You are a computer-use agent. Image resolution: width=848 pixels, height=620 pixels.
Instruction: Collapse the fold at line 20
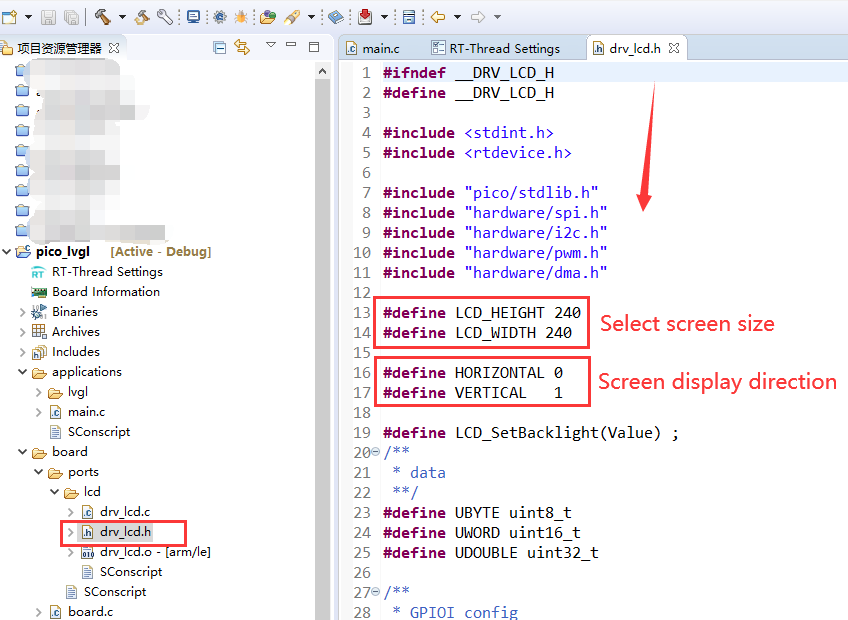(375, 452)
